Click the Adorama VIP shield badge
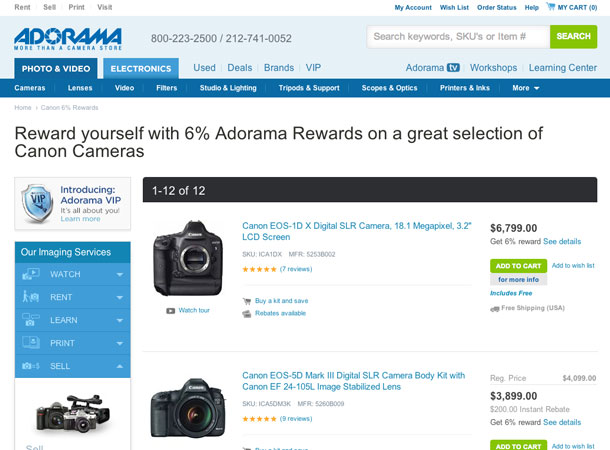Viewport: 610px width, 450px height. 37,203
